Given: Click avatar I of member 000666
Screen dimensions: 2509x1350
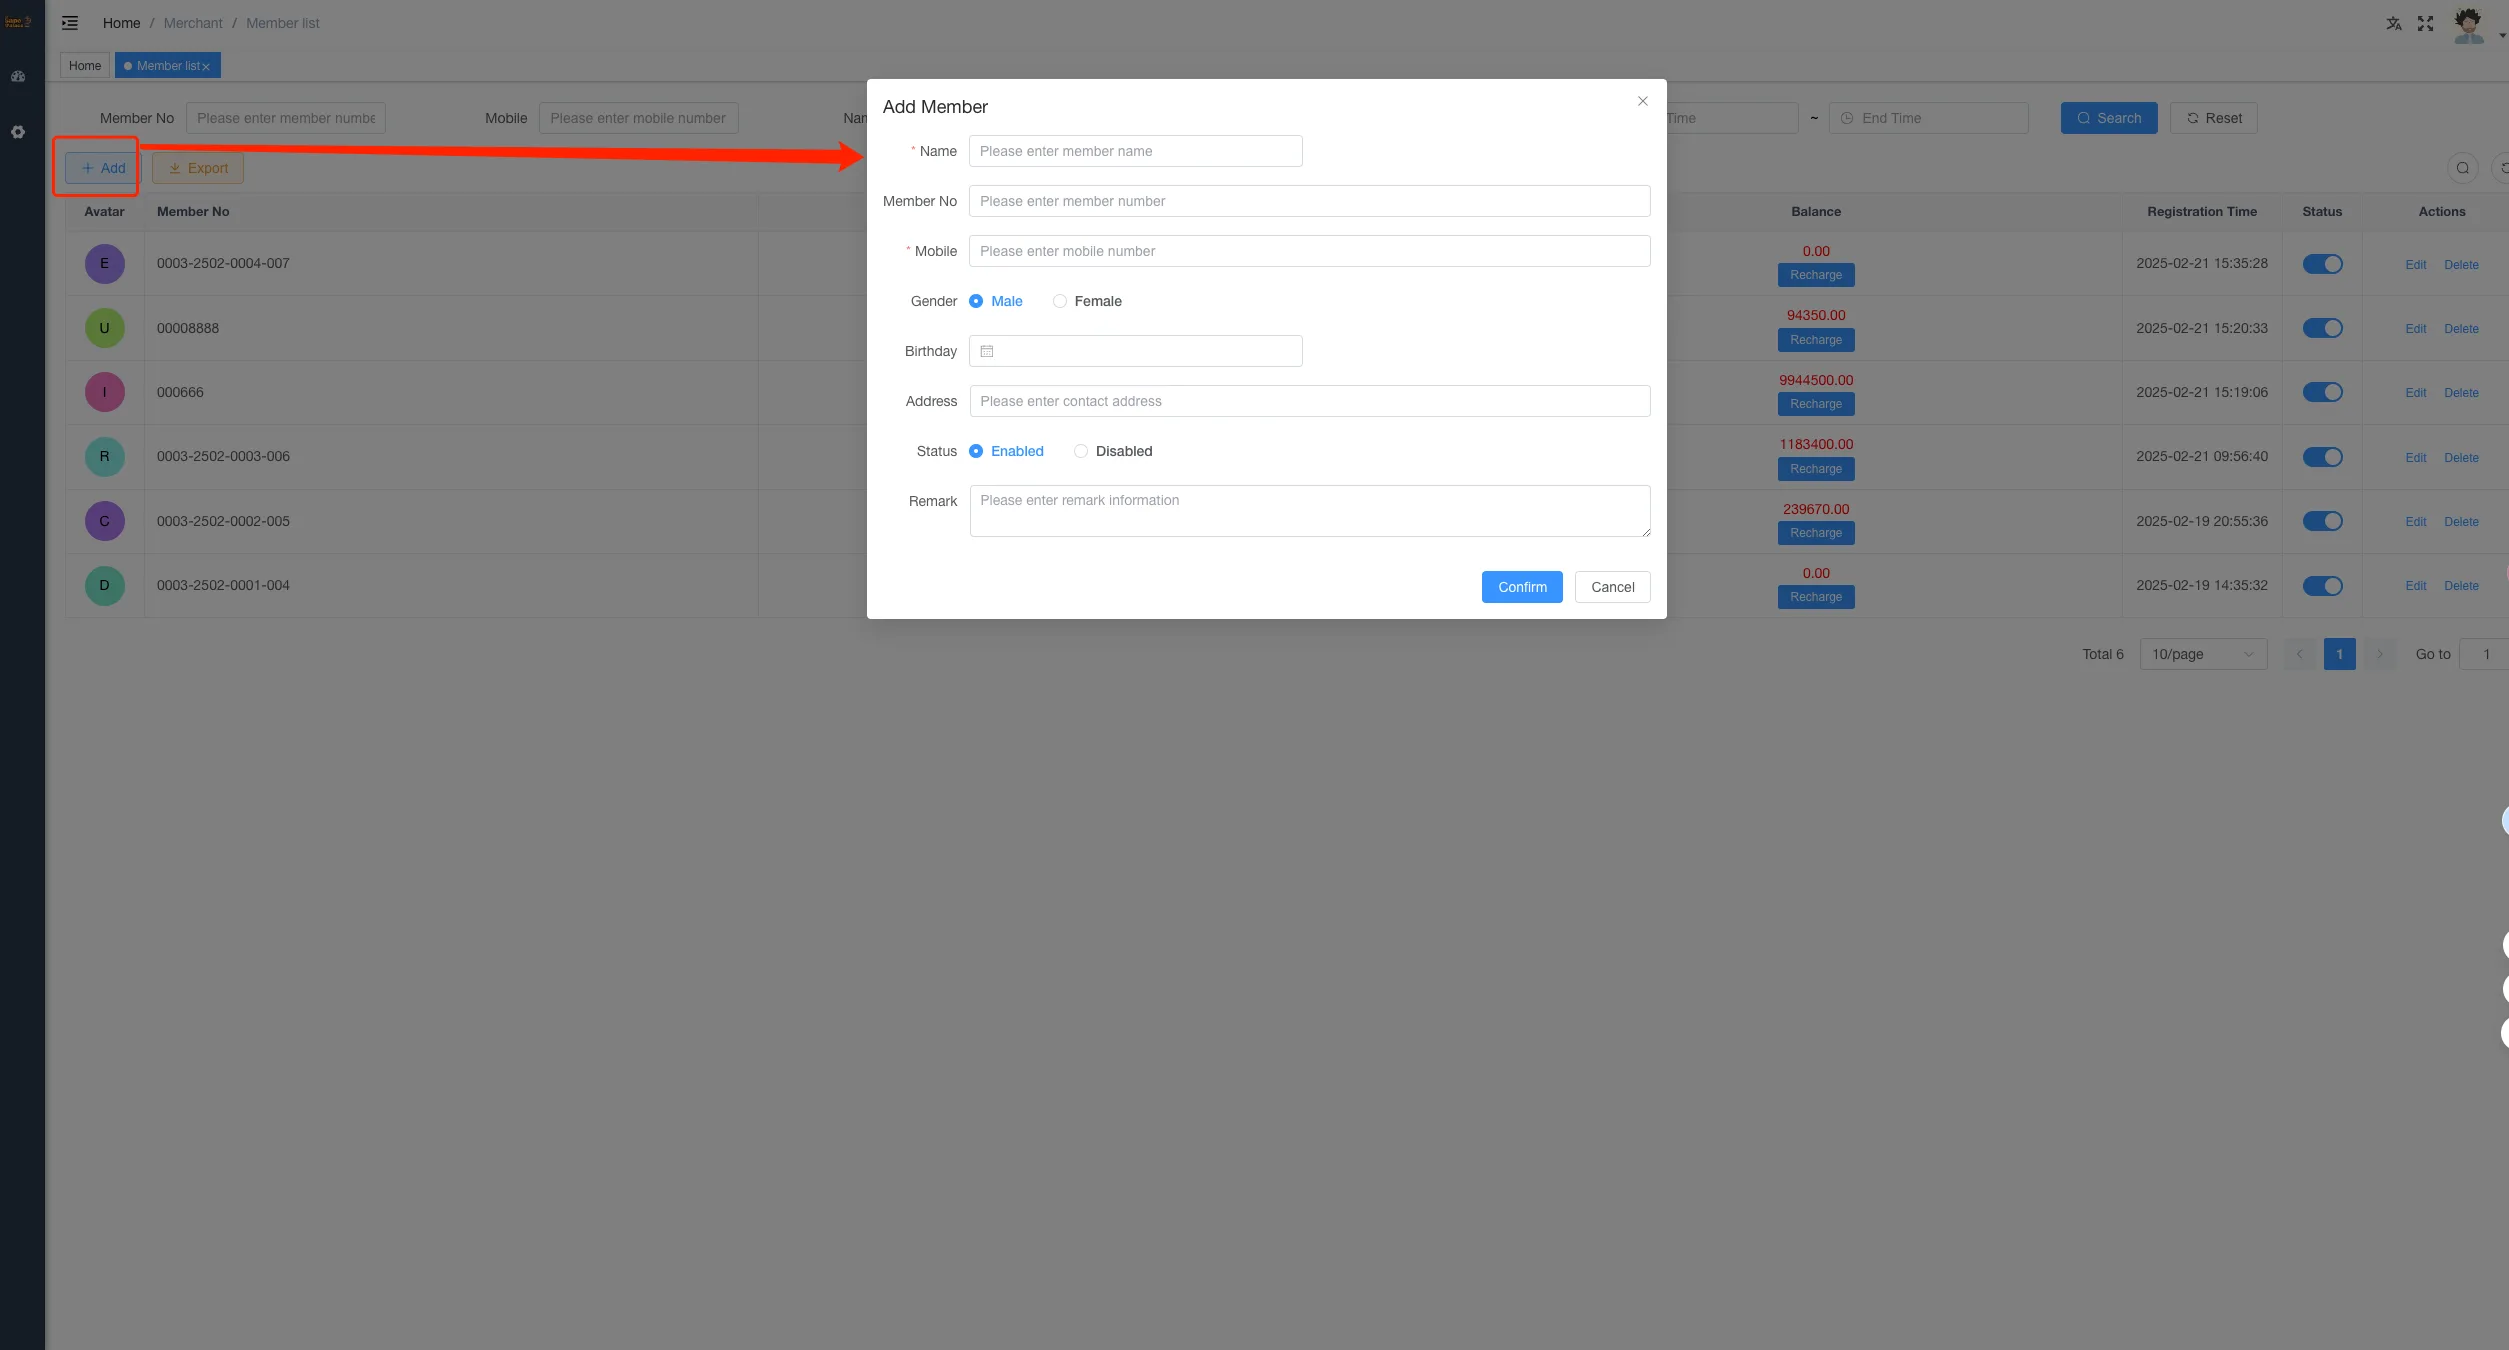Looking at the screenshot, I should [x=104, y=392].
